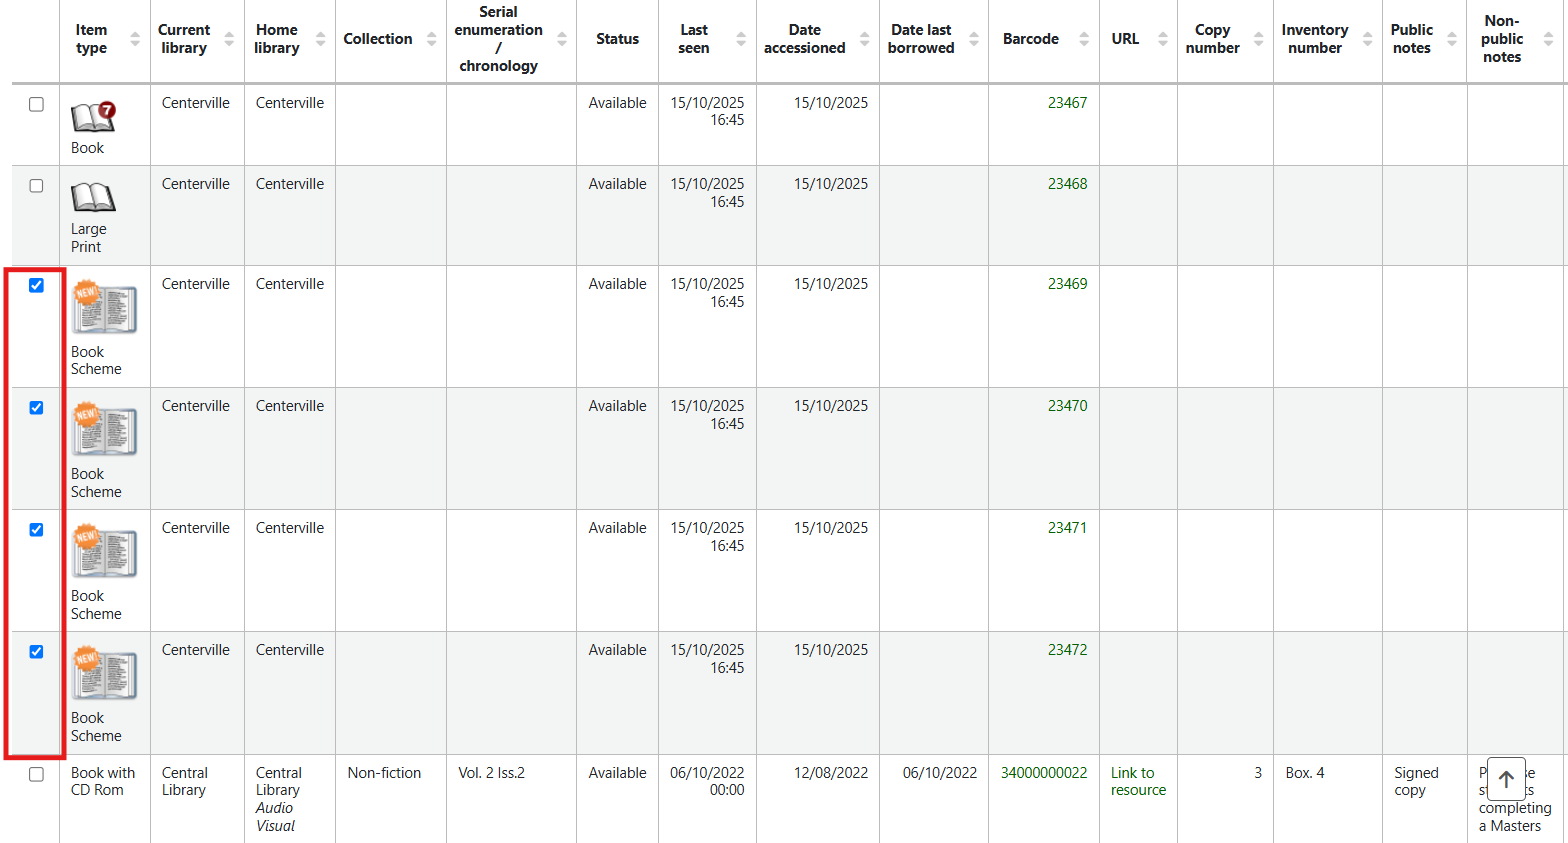Screen dimensions: 1568x843
Task: Click the Large Print item type icon
Action: click(93, 197)
